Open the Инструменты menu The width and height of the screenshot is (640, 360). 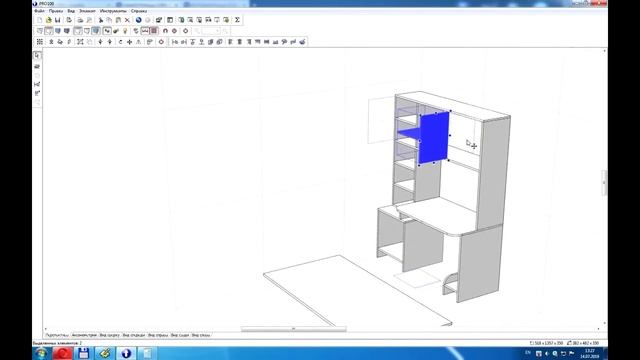(113, 11)
